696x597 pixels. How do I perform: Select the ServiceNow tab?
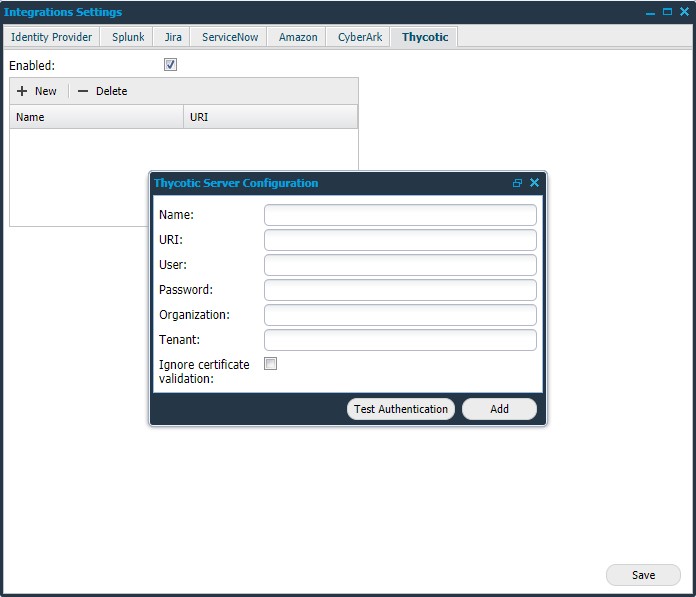(230, 37)
